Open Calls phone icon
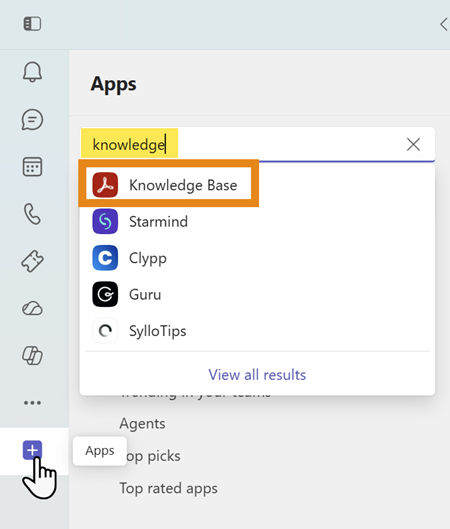450x529 pixels. click(32, 214)
